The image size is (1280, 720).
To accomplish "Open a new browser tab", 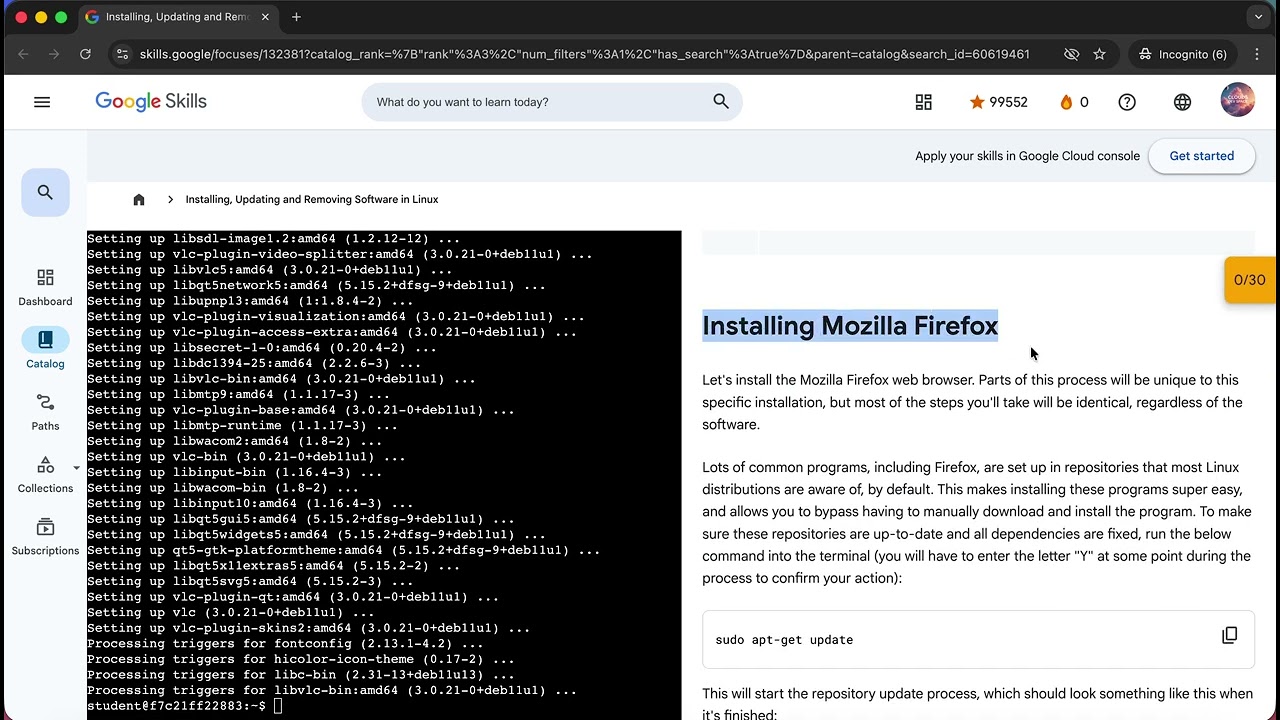I will click(296, 17).
